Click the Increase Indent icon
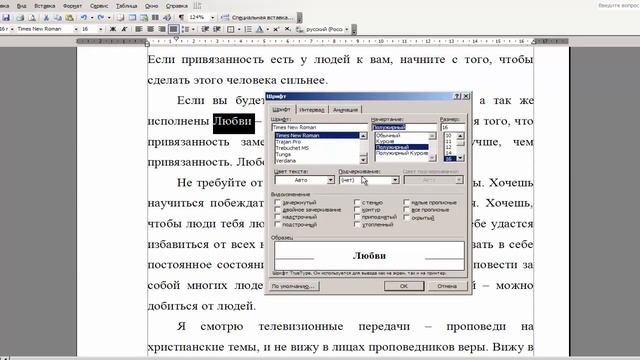The height and width of the screenshot is (360, 640). point(217,29)
